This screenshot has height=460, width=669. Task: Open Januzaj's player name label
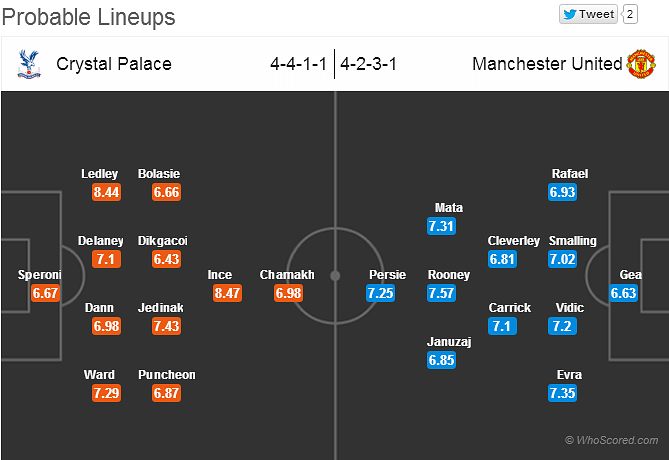(449, 342)
